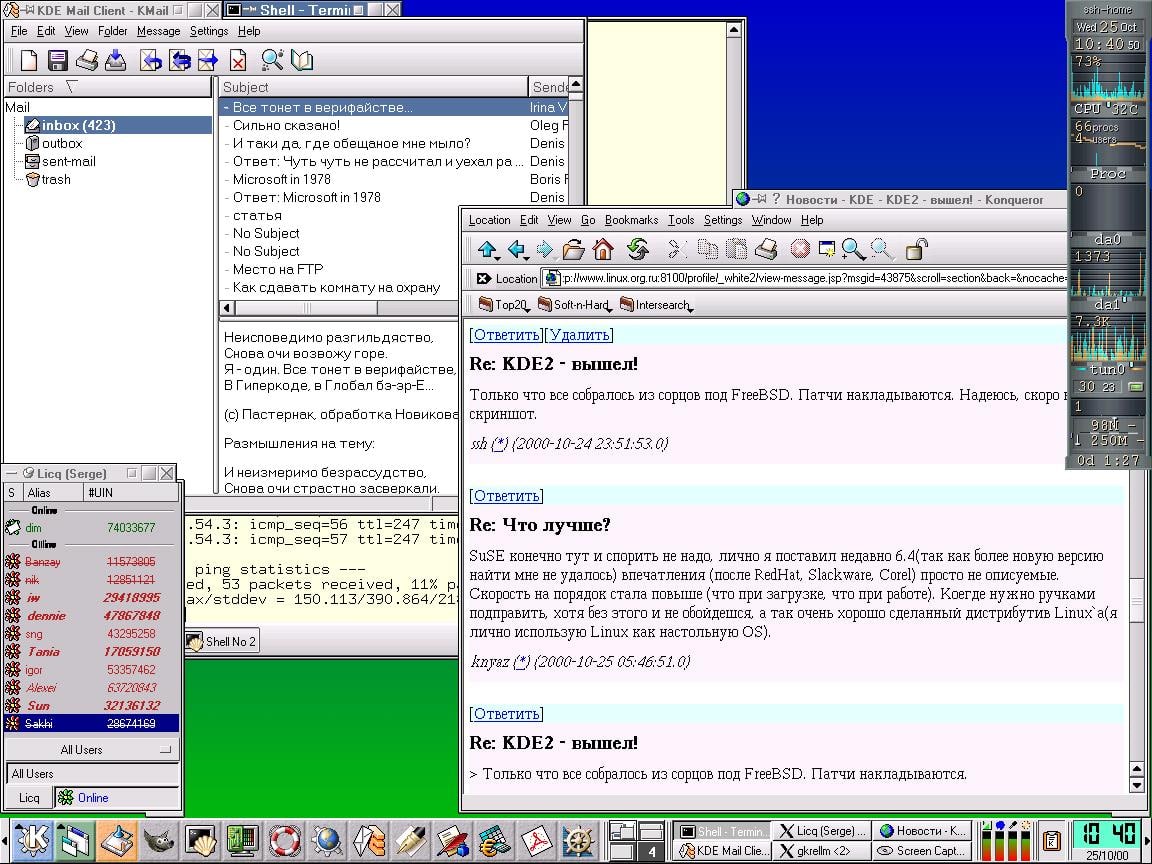Click Konqueror's new-window toolbar icon

pos(827,250)
